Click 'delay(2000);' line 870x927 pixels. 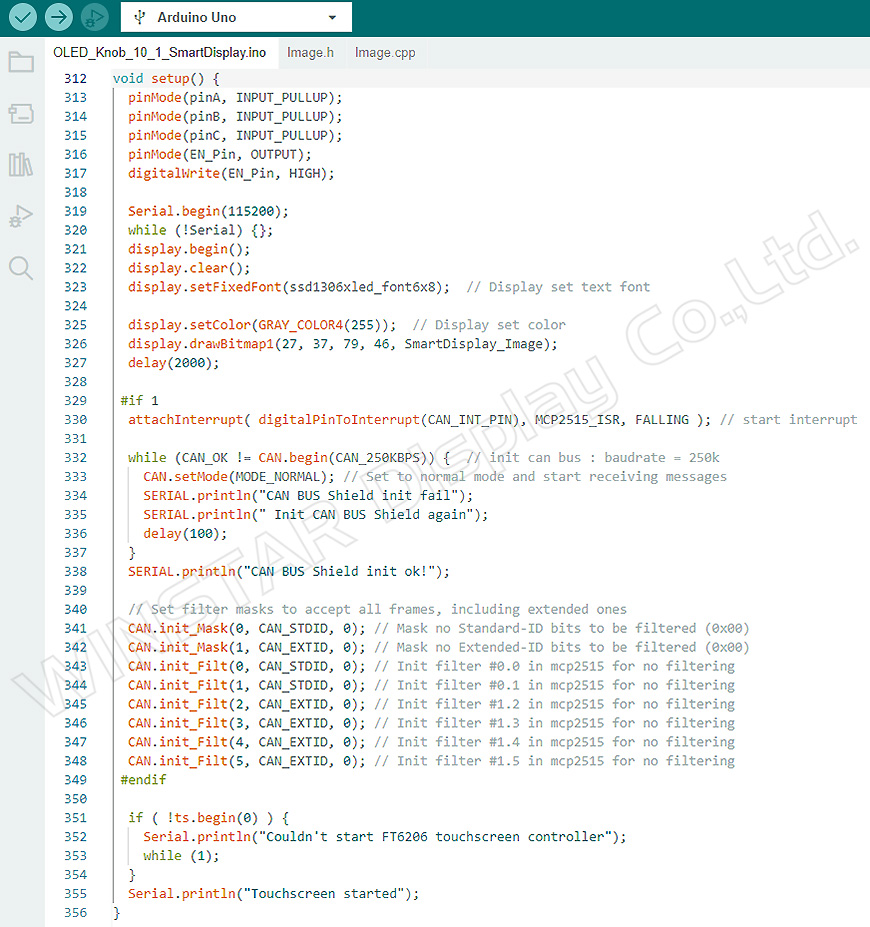174,362
